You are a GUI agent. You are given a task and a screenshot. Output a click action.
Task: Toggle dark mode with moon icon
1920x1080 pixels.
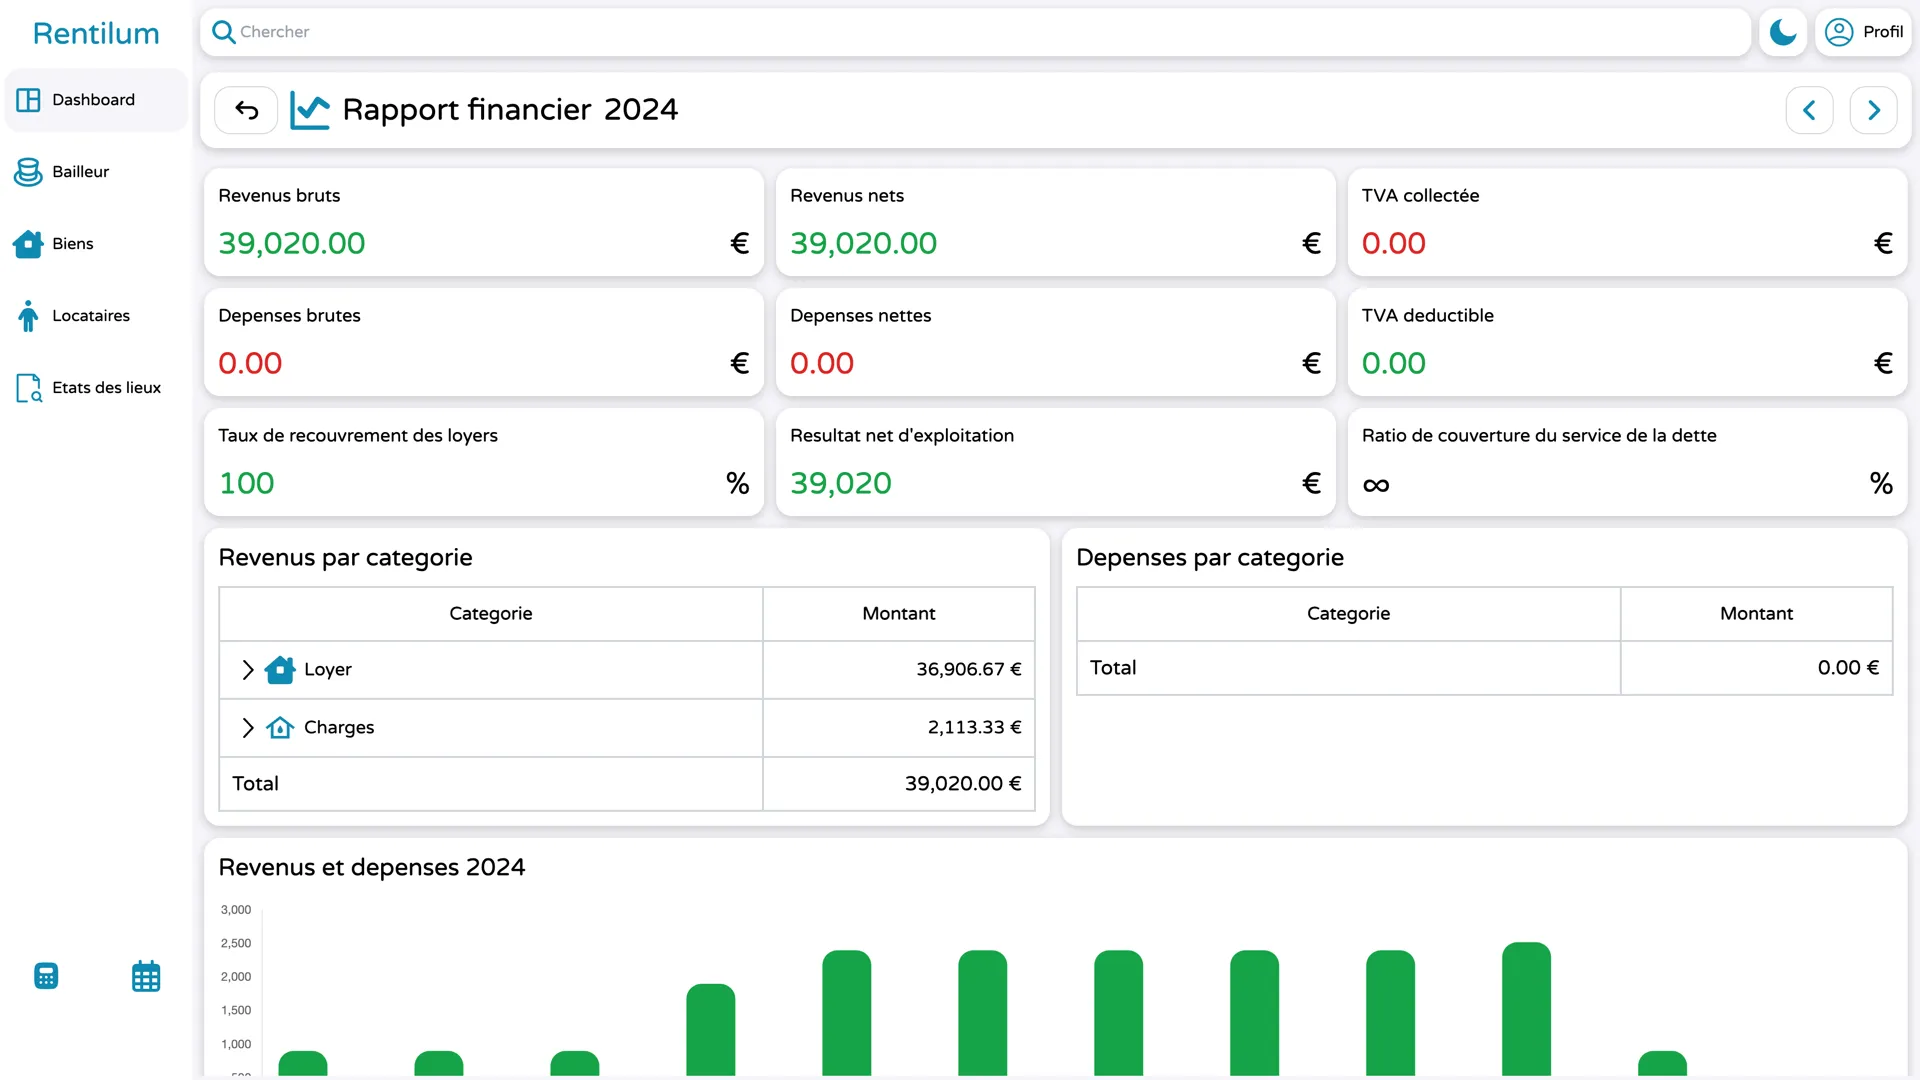1783,32
